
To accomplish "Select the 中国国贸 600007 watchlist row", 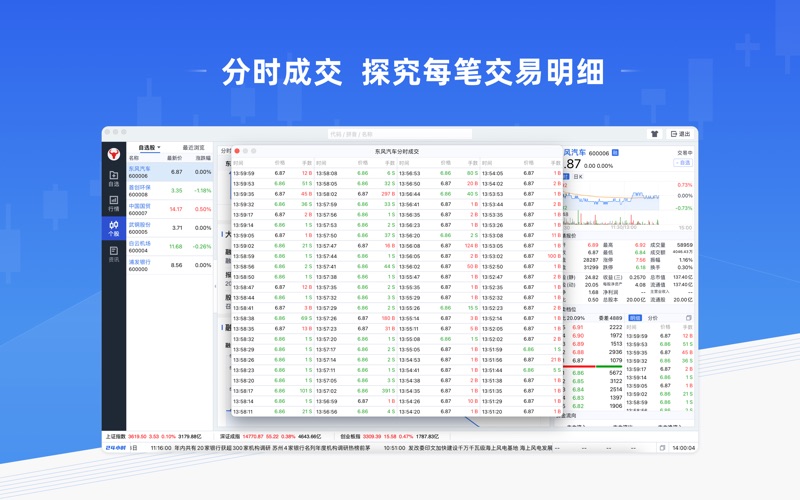I will pos(169,209).
